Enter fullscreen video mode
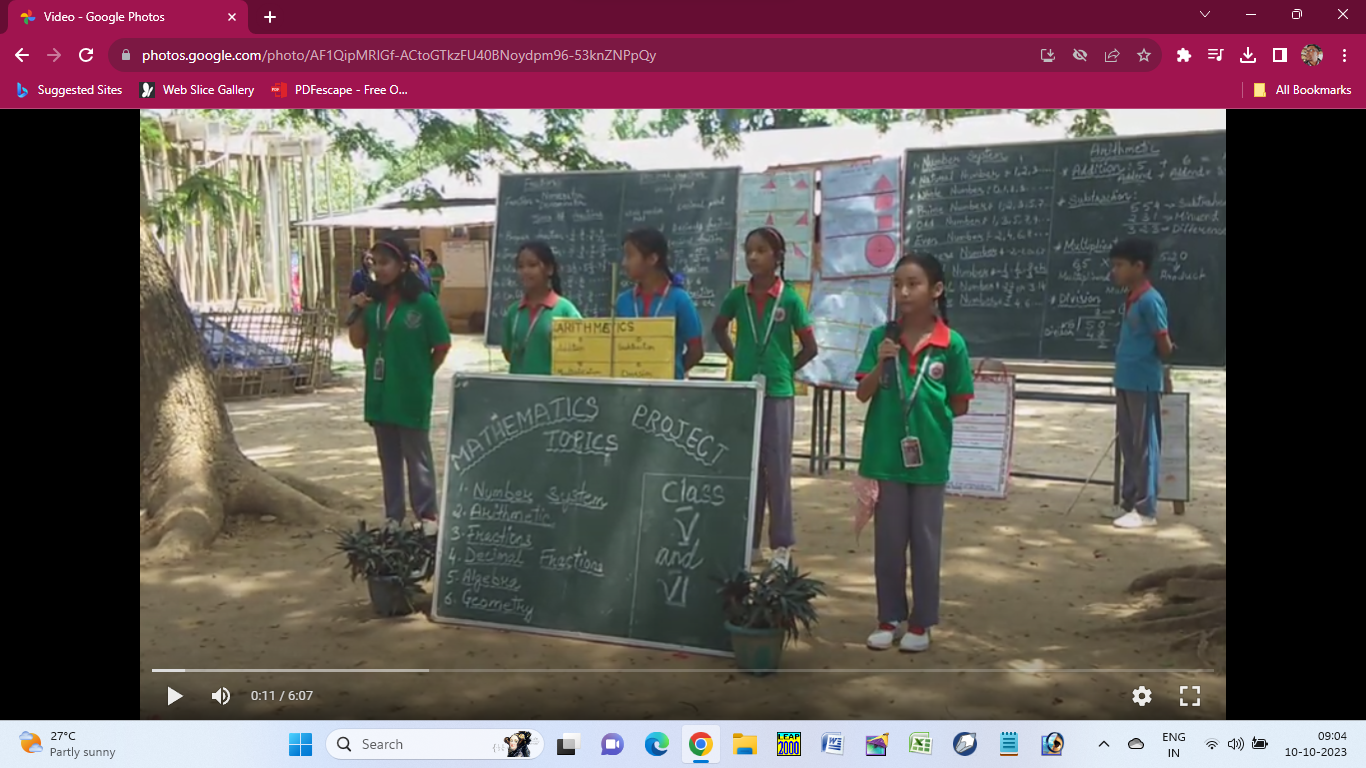This screenshot has height=768, width=1366. (1189, 696)
